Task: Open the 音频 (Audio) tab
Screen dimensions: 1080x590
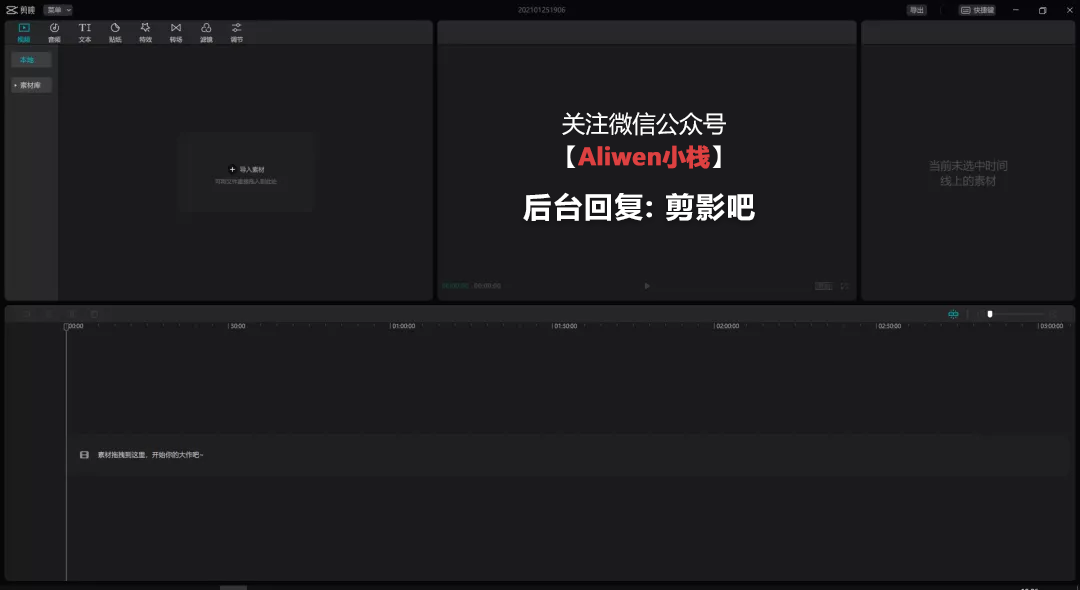Action: click(x=54, y=32)
